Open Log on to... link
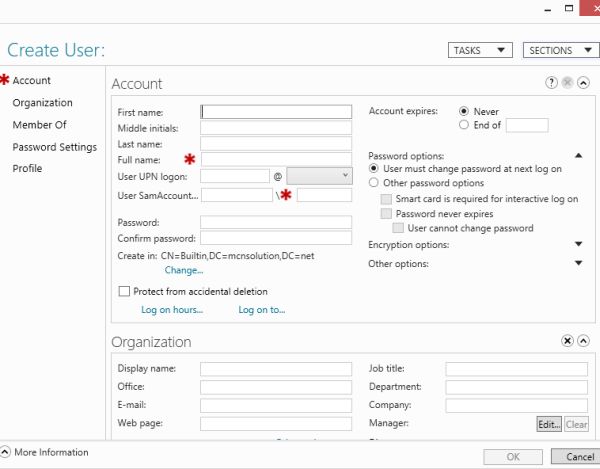The image size is (600, 469). (262, 309)
